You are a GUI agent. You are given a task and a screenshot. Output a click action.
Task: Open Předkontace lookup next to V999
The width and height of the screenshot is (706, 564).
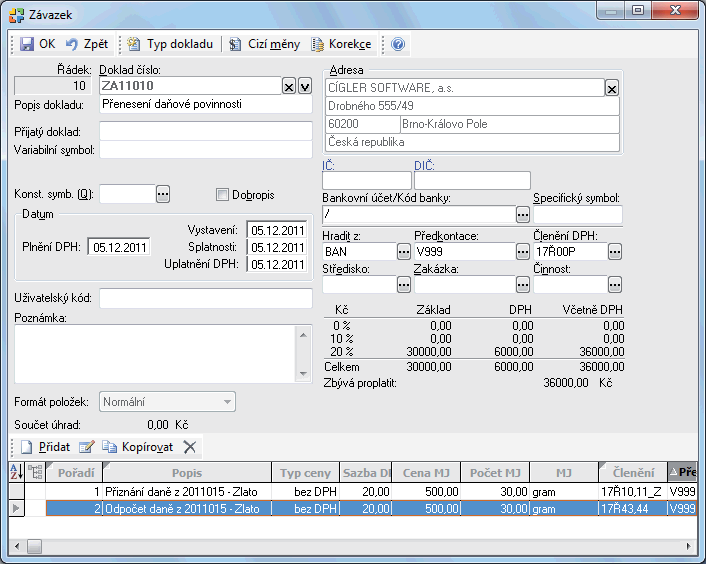[x=522, y=252]
